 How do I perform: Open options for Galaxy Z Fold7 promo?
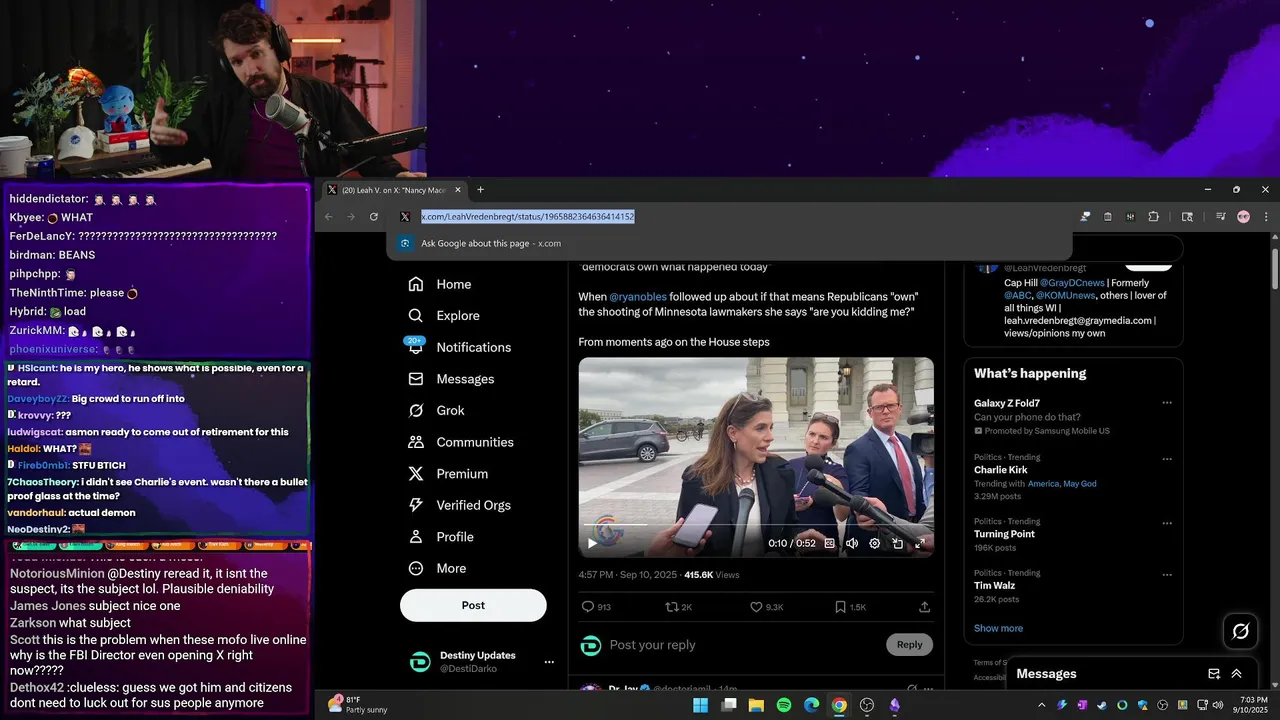(1166, 403)
